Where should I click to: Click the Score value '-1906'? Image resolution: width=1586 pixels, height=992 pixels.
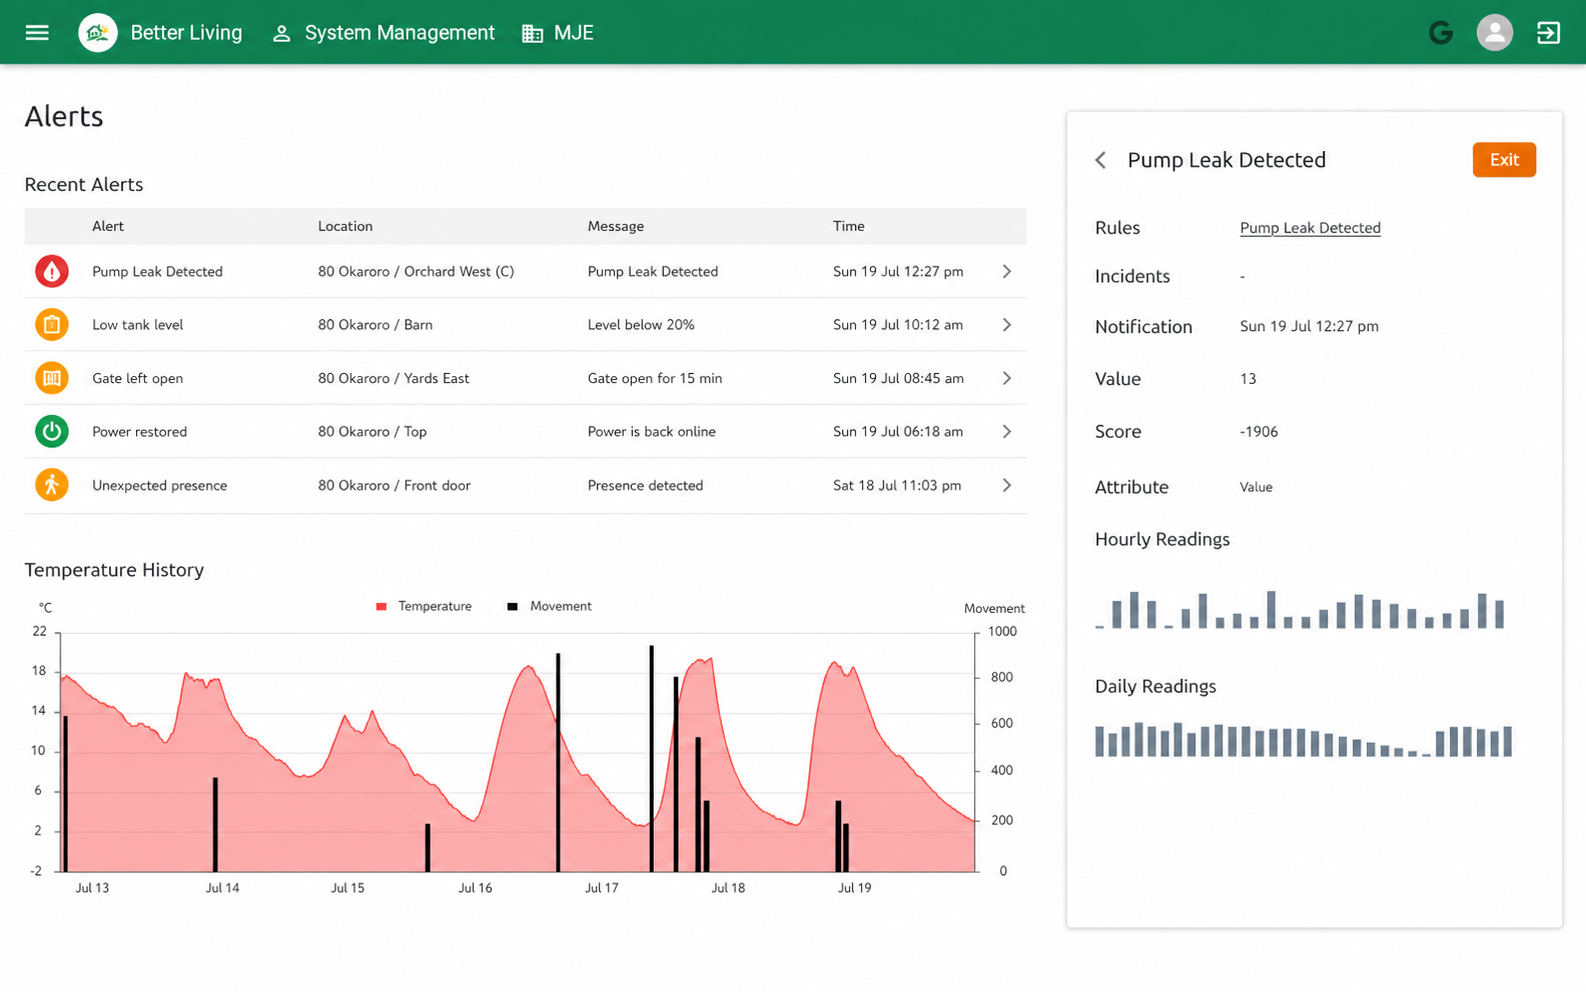click(1259, 432)
